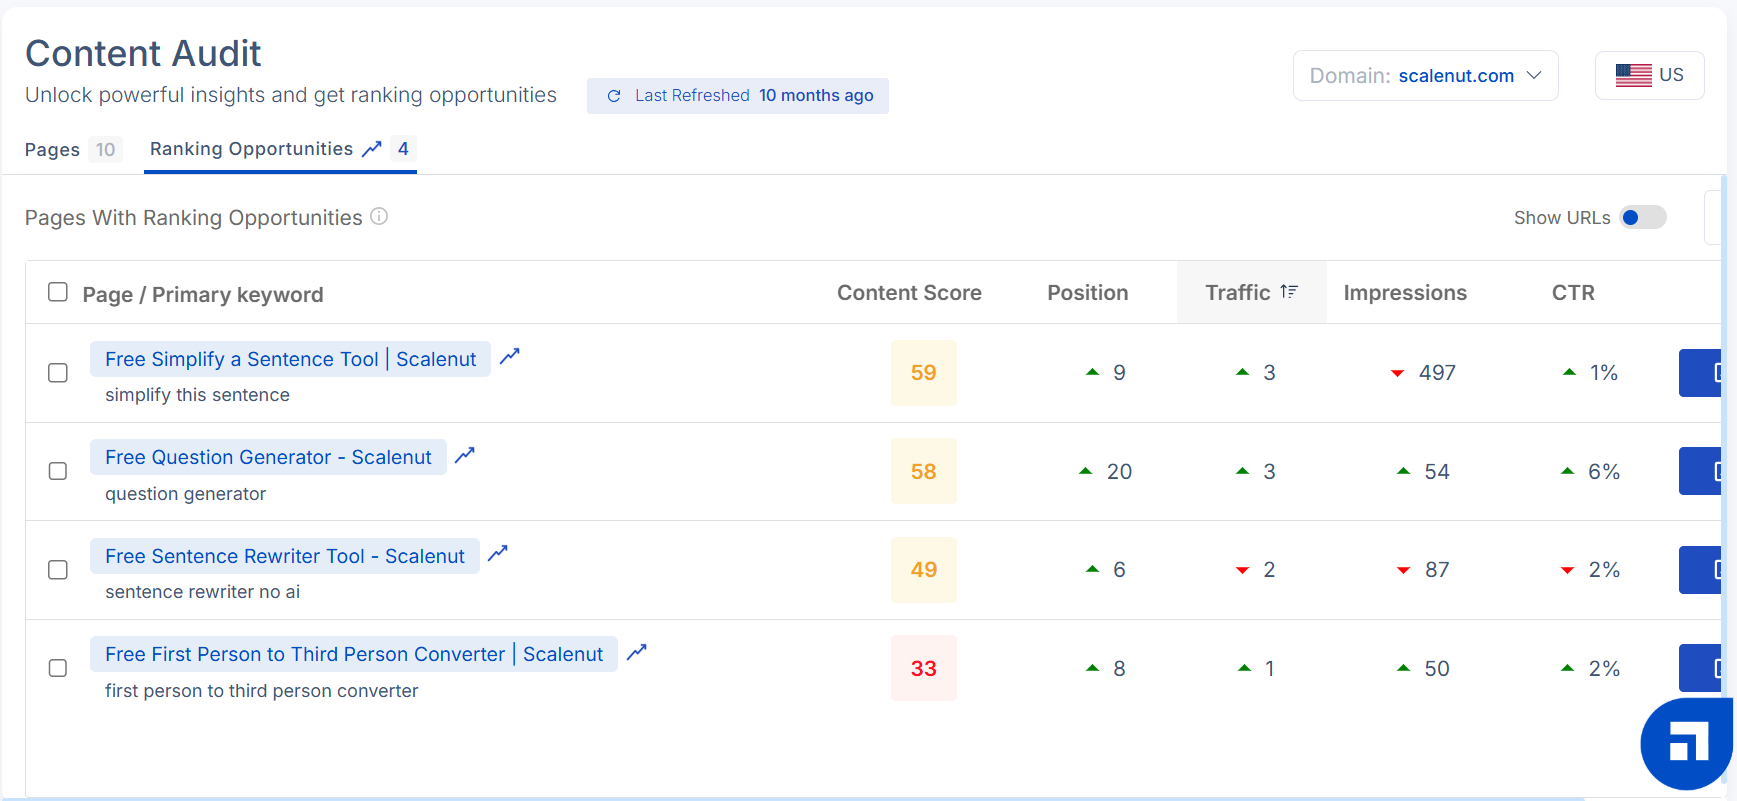Screen dimensions: 1737x801
Task: Click the CTR column header
Action: [x=1573, y=293]
